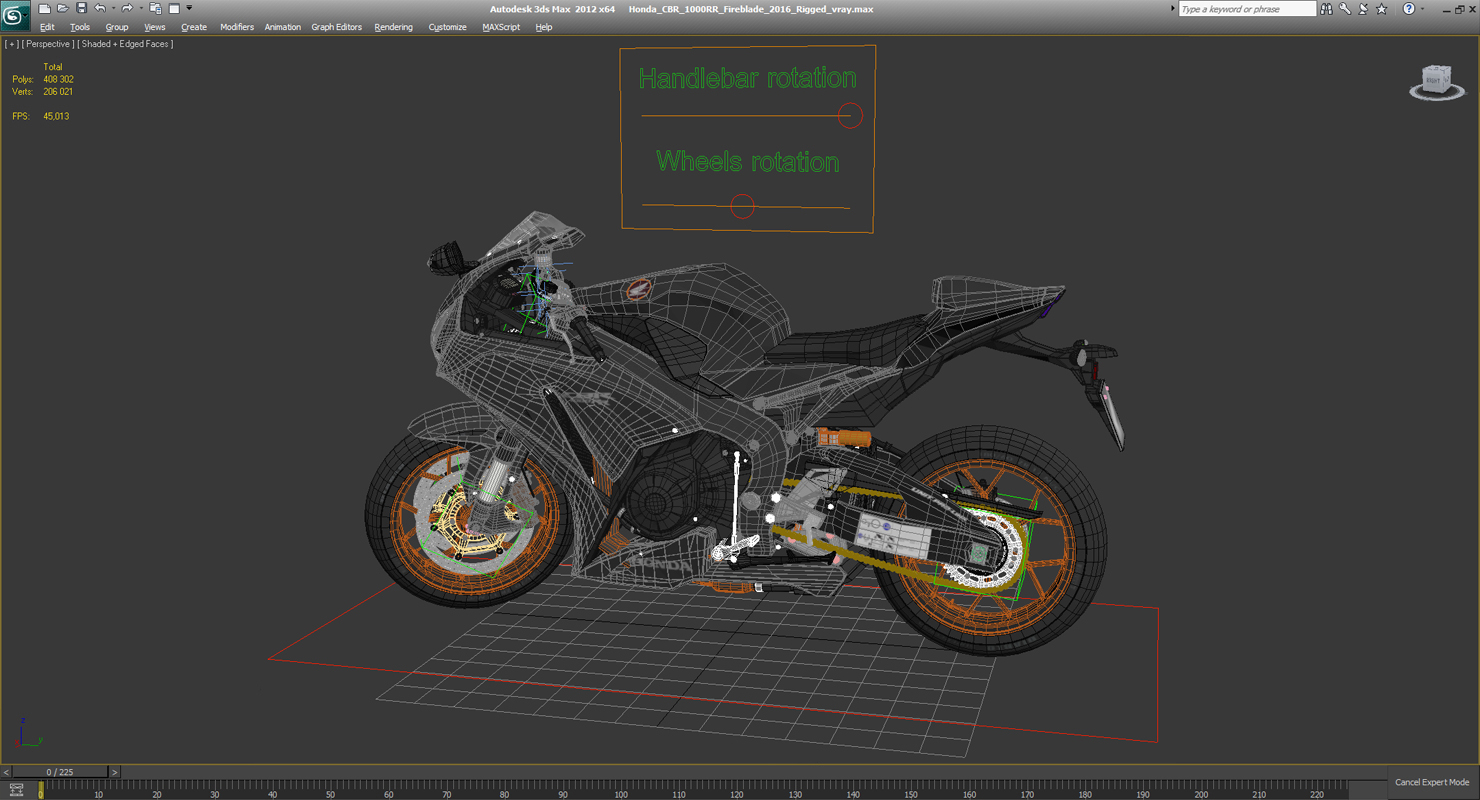Open the Create menu
This screenshot has width=1480, height=800.
coord(194,27)
